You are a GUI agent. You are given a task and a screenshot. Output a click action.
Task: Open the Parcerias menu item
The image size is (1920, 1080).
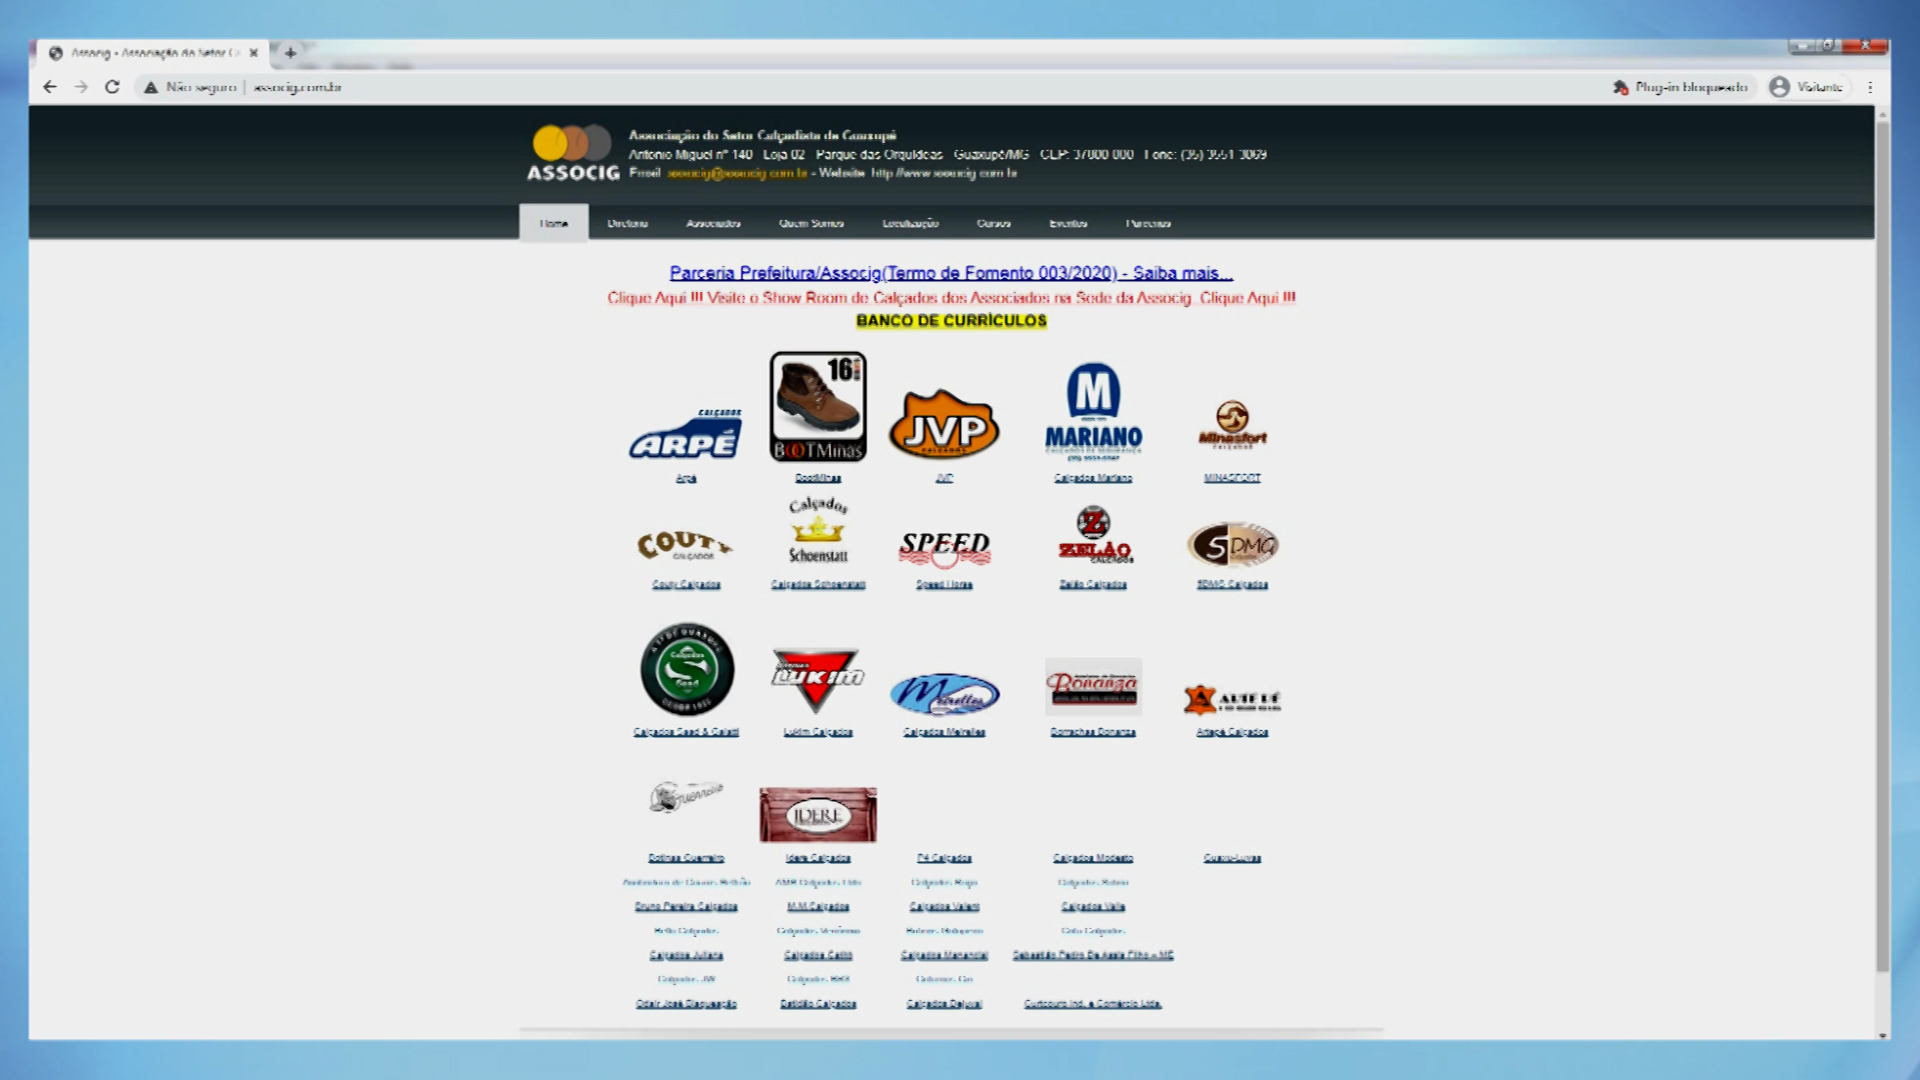[x=1148, y=223]
